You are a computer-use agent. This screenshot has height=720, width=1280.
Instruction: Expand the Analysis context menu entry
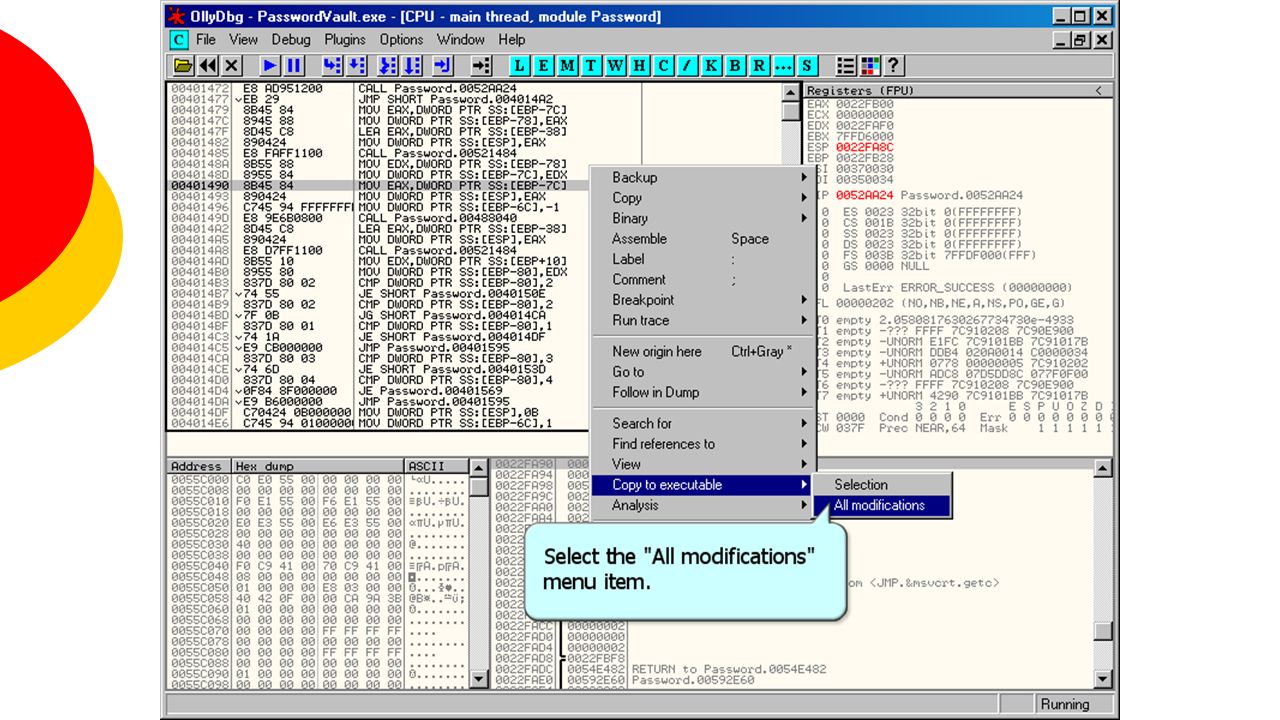[703, 505]
